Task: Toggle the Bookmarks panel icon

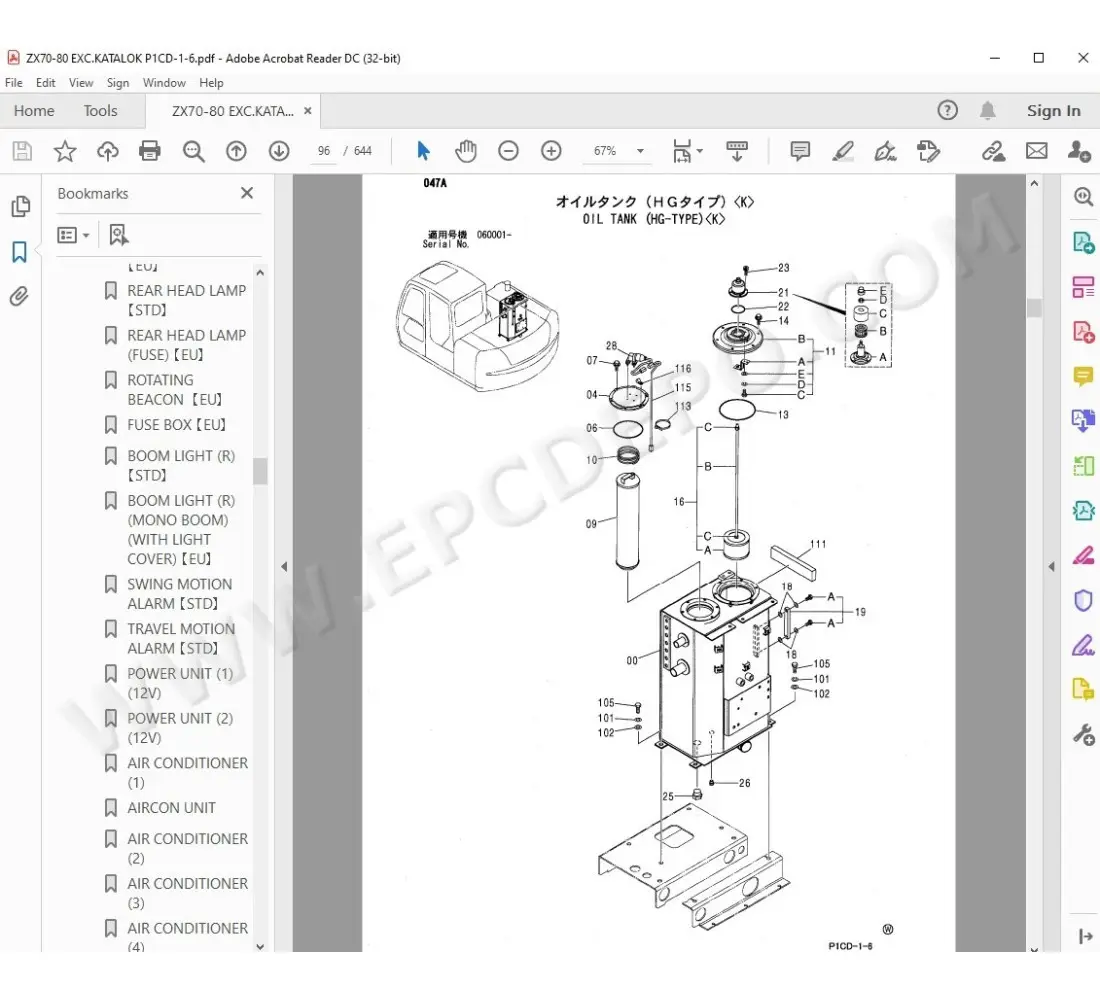Action: point(19,252)
